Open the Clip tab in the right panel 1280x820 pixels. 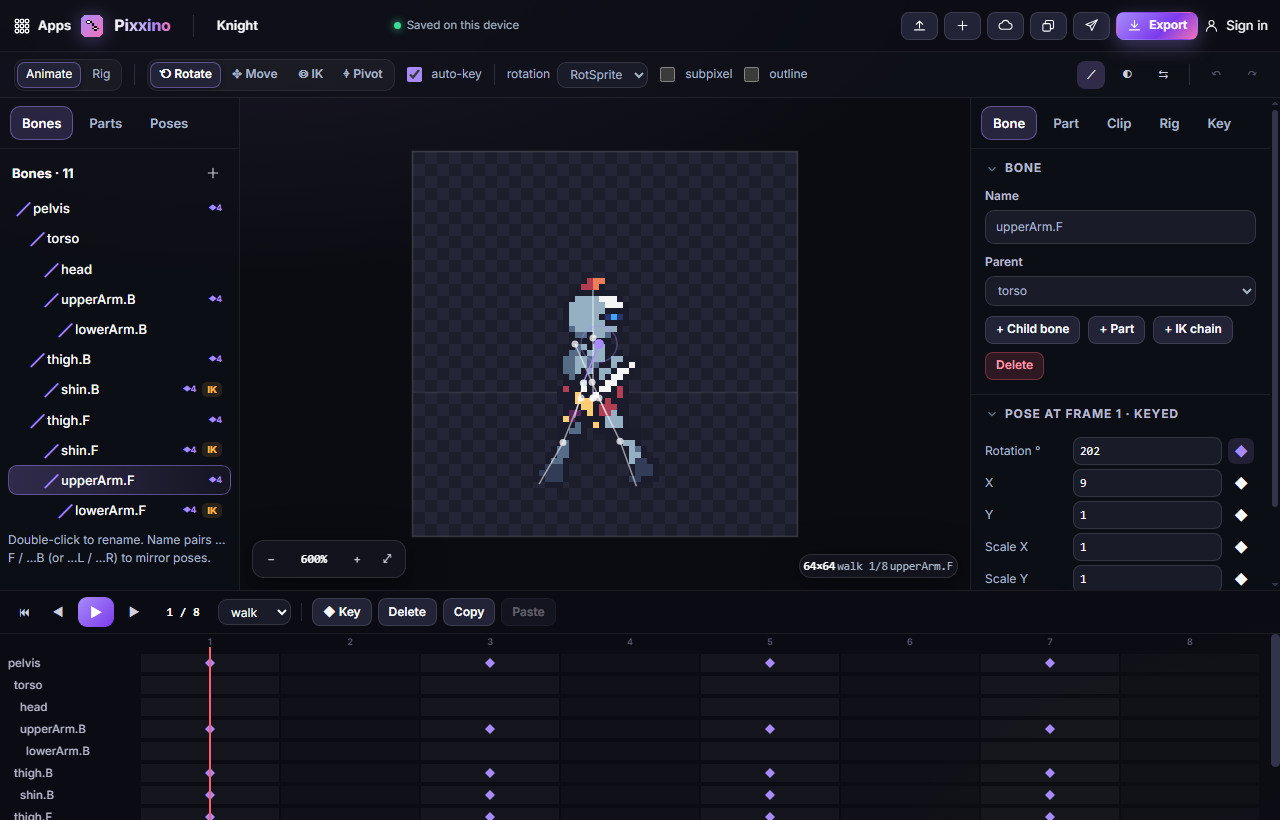pyautogui.click(x=1119, y=123)
